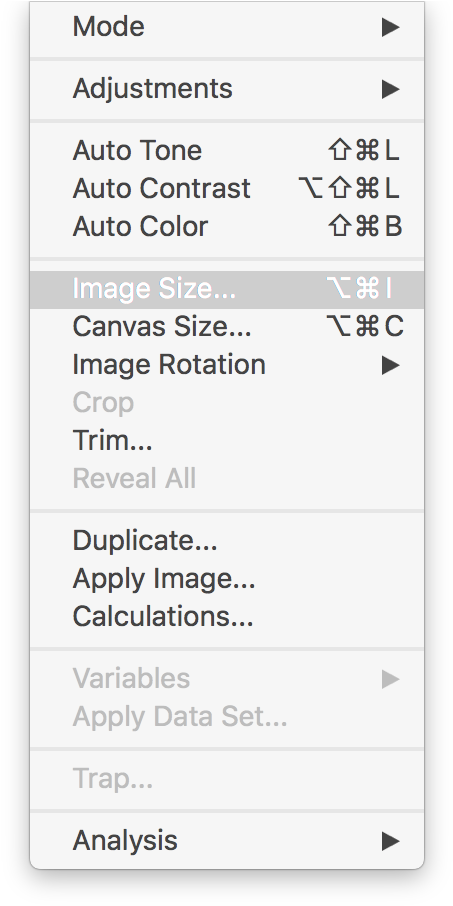This screenshot has width=453, height=906.
Task: Open the Mode submenu
Action: click(x=226, y=27)
